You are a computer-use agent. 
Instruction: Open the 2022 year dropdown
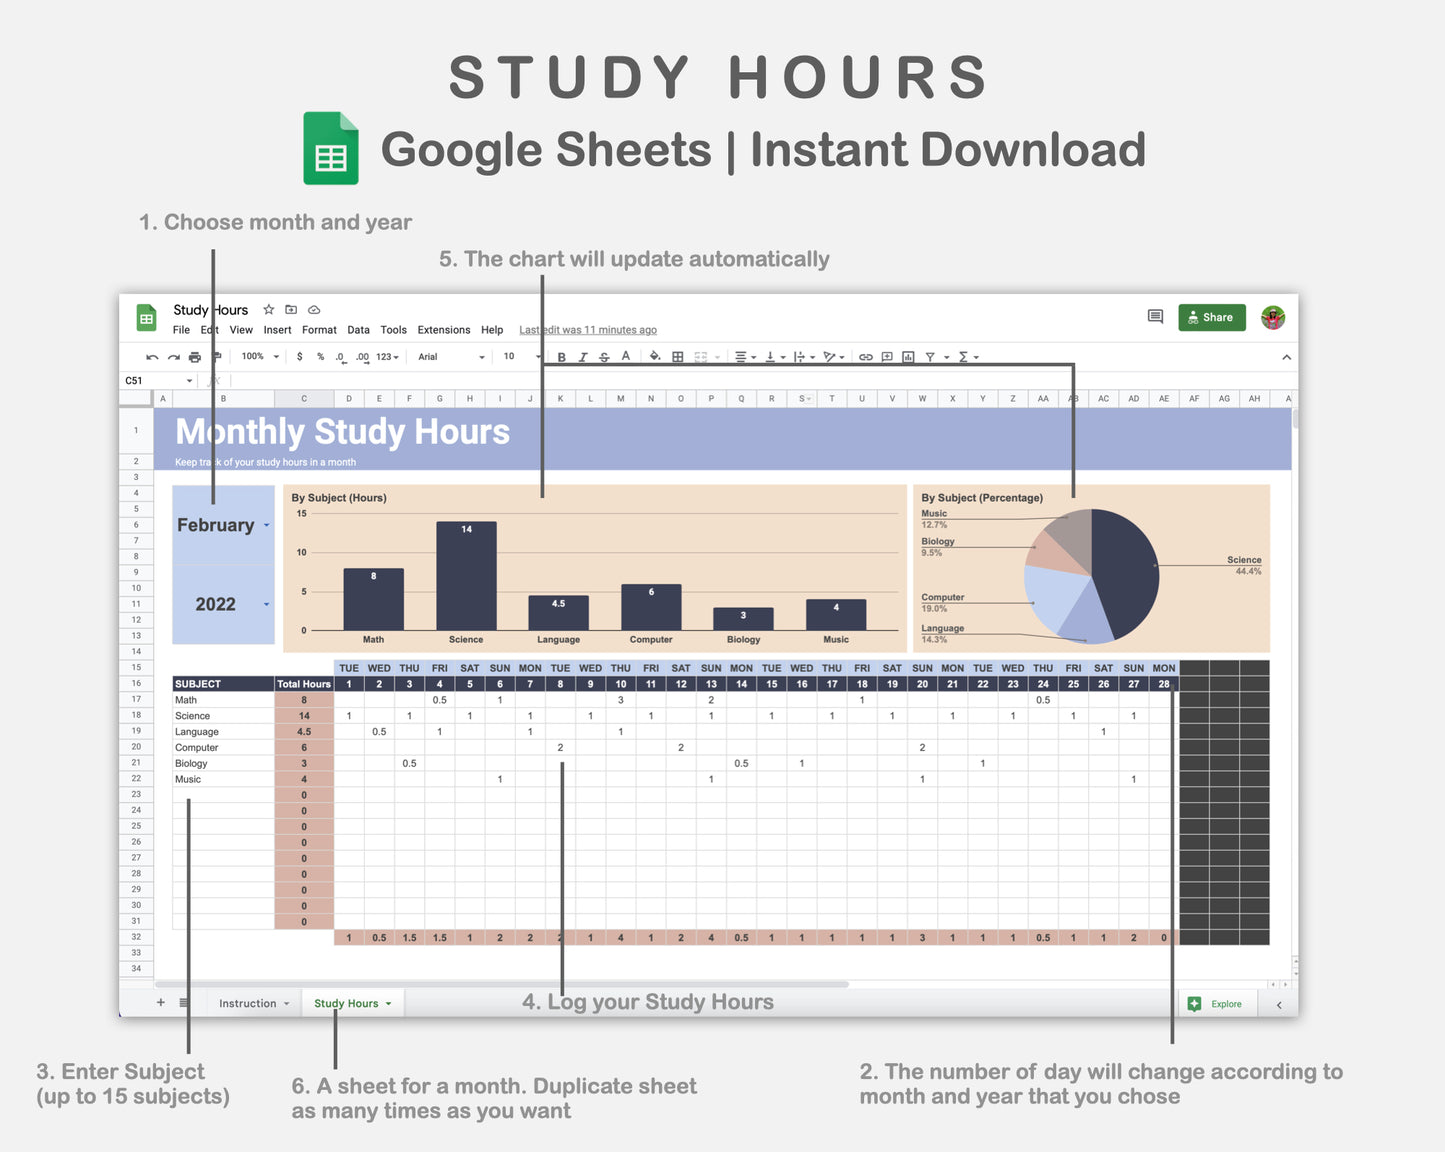pos(266,604)
